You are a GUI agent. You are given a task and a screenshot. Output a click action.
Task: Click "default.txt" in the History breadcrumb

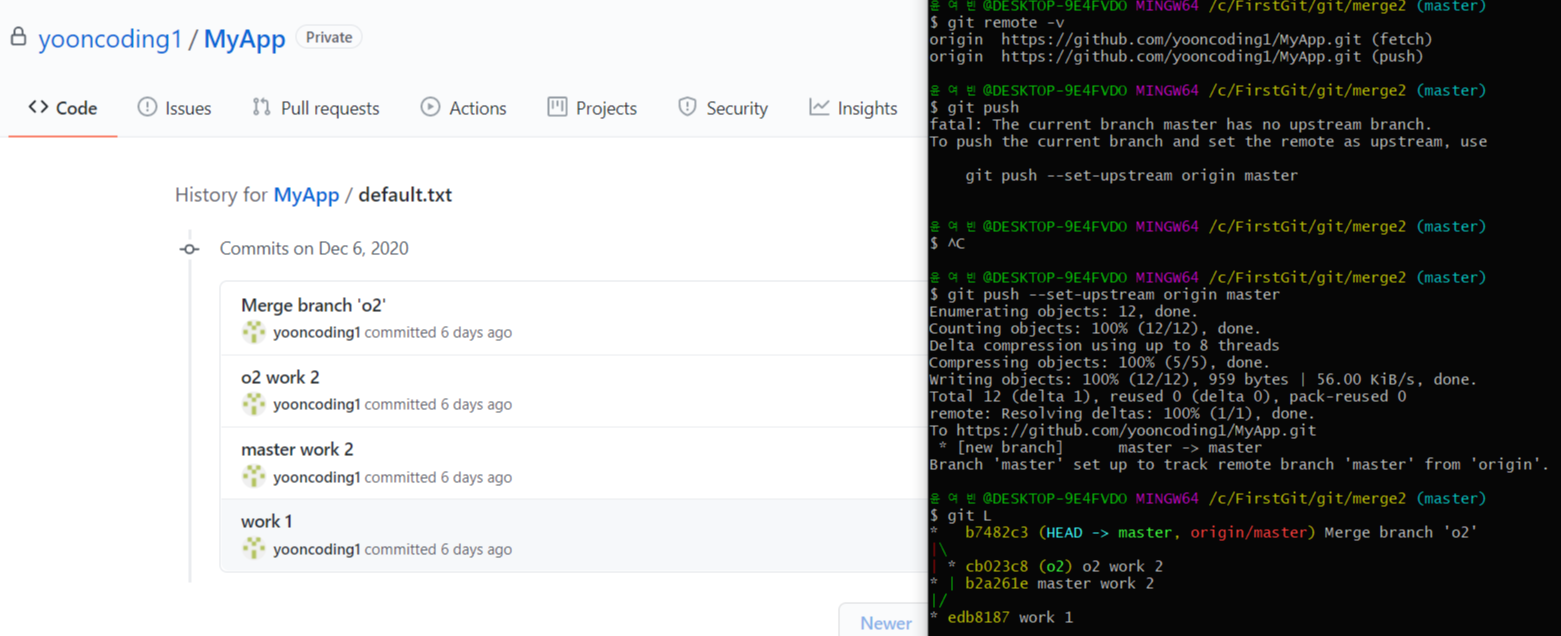tap(405, 195)
